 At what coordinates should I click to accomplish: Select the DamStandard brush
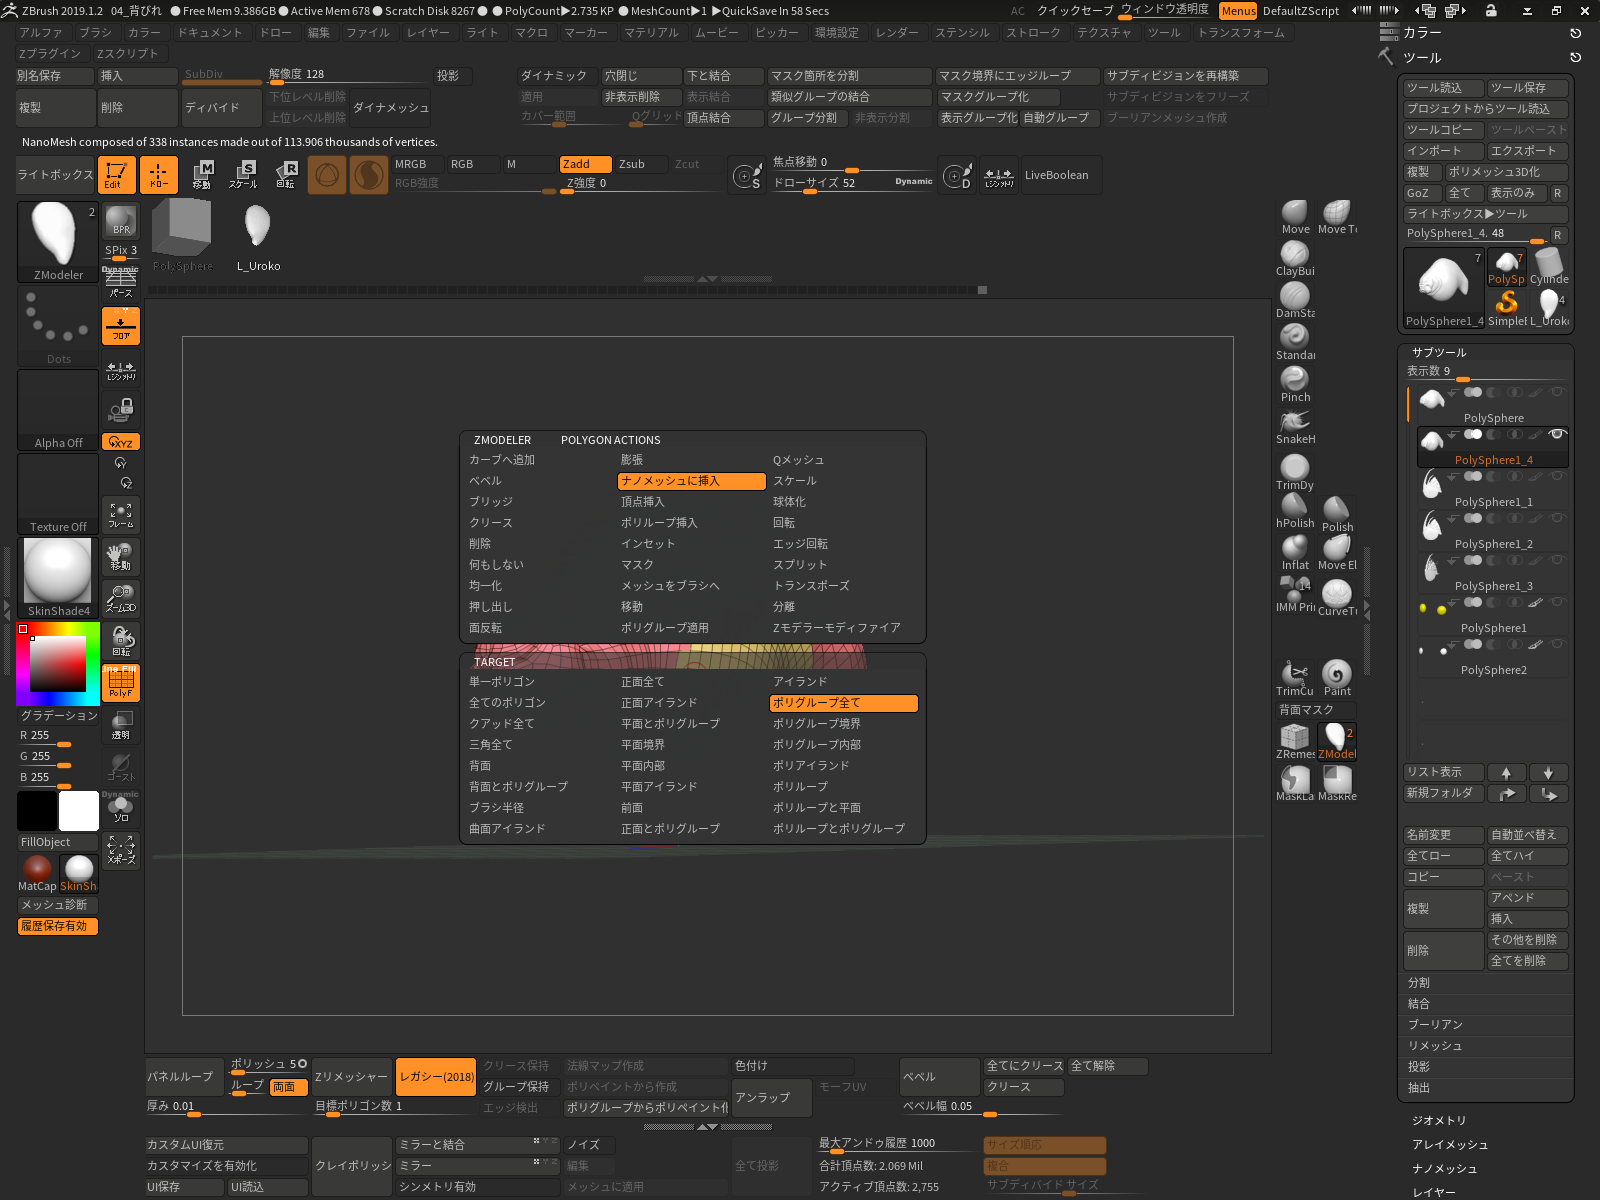coord(1295,301)
